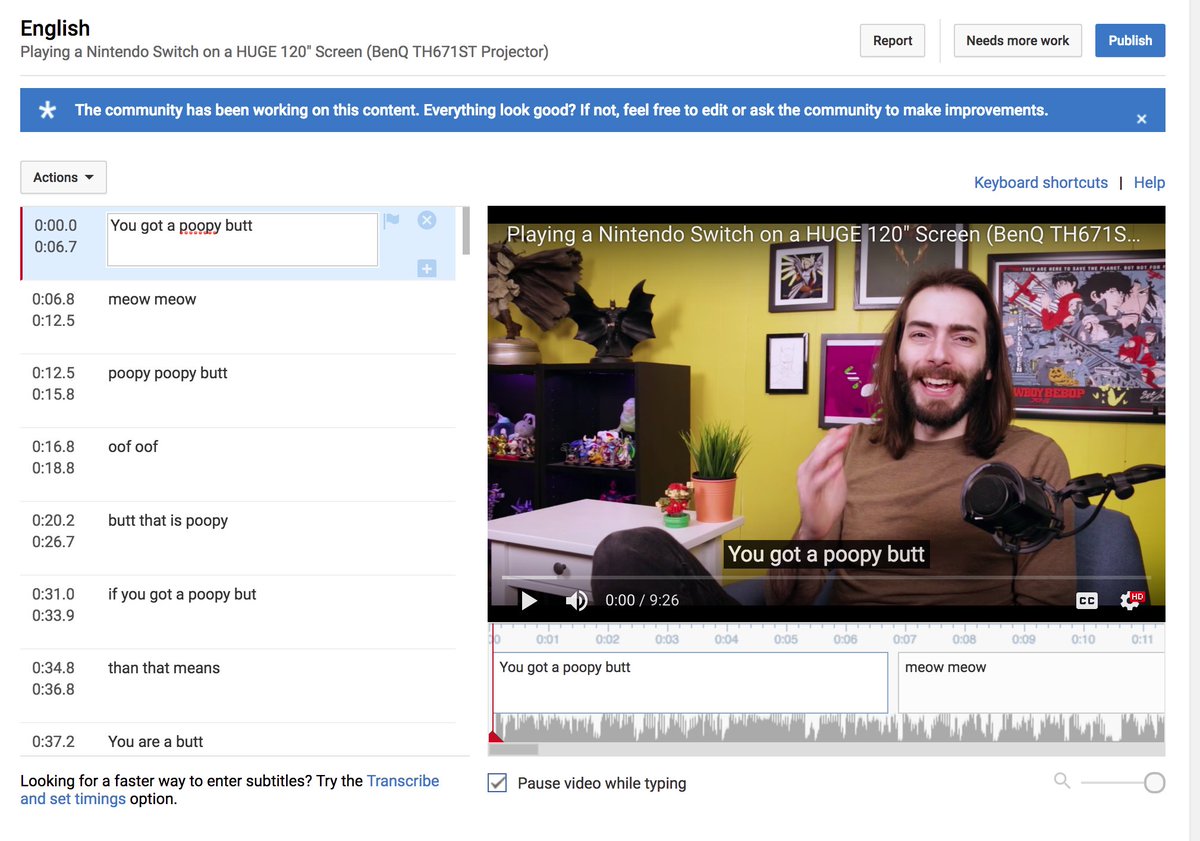The width and height of the screenshot is (1200, 841).
Task: Click the magnifier zoom icon near the timeline
Action: pos(1062,781)
